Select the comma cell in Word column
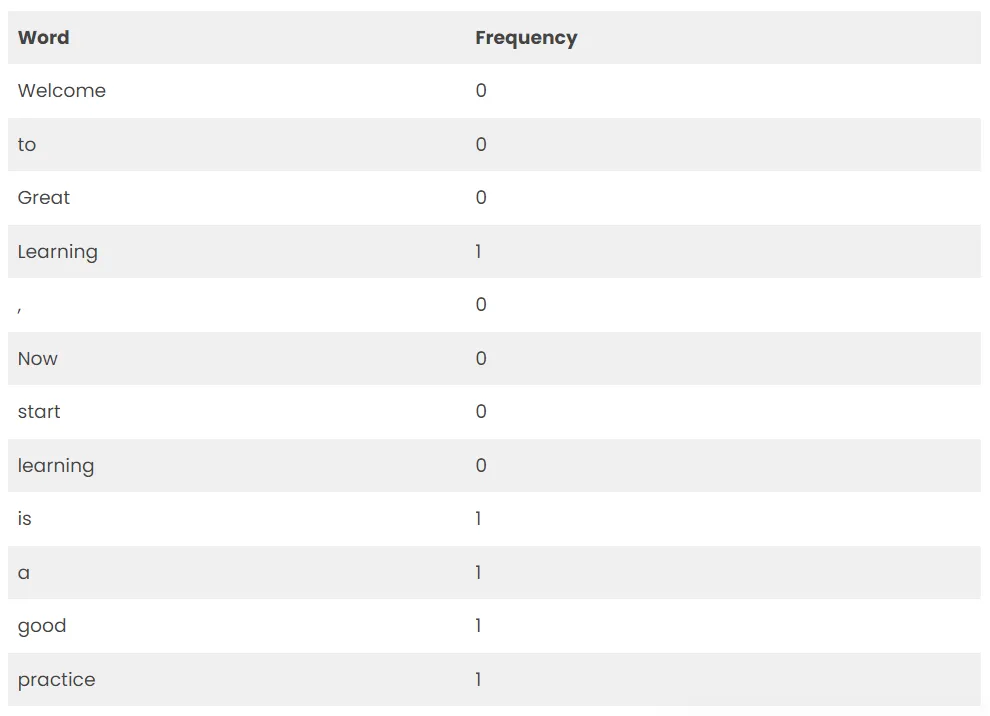Viewport: 990px width, 716px height. 20,306
